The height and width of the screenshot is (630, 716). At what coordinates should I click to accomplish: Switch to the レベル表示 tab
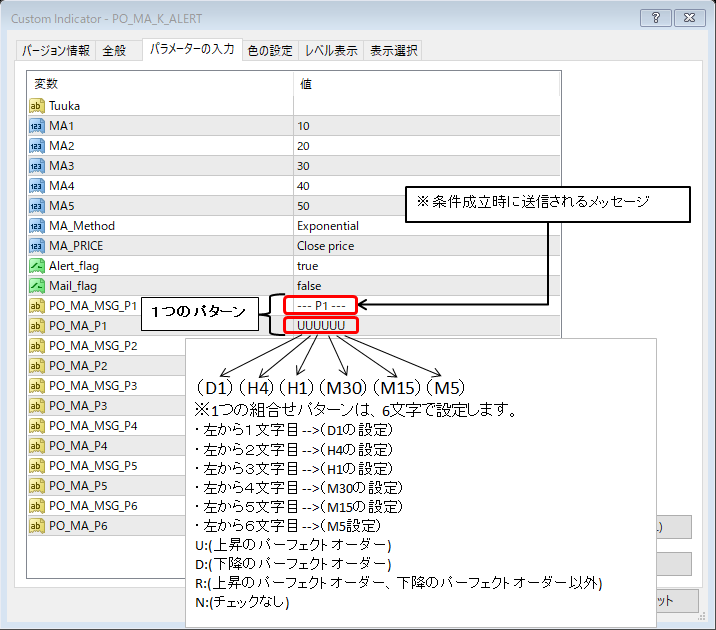[x=331, y=51]
